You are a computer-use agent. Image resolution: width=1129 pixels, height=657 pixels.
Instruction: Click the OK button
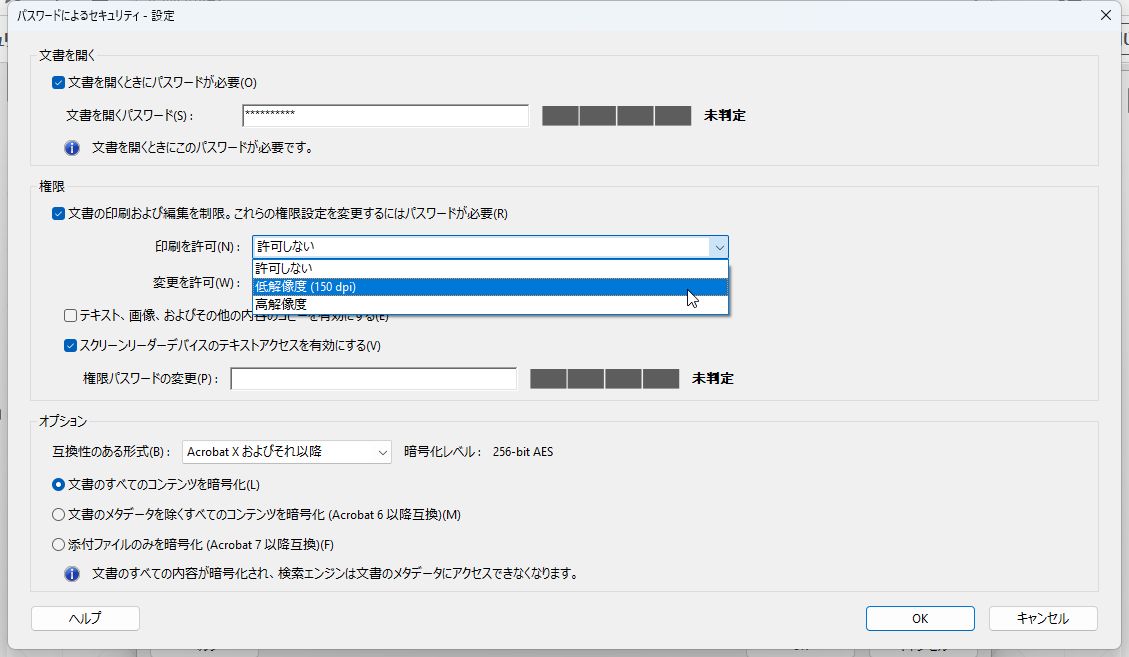[918, 618]
